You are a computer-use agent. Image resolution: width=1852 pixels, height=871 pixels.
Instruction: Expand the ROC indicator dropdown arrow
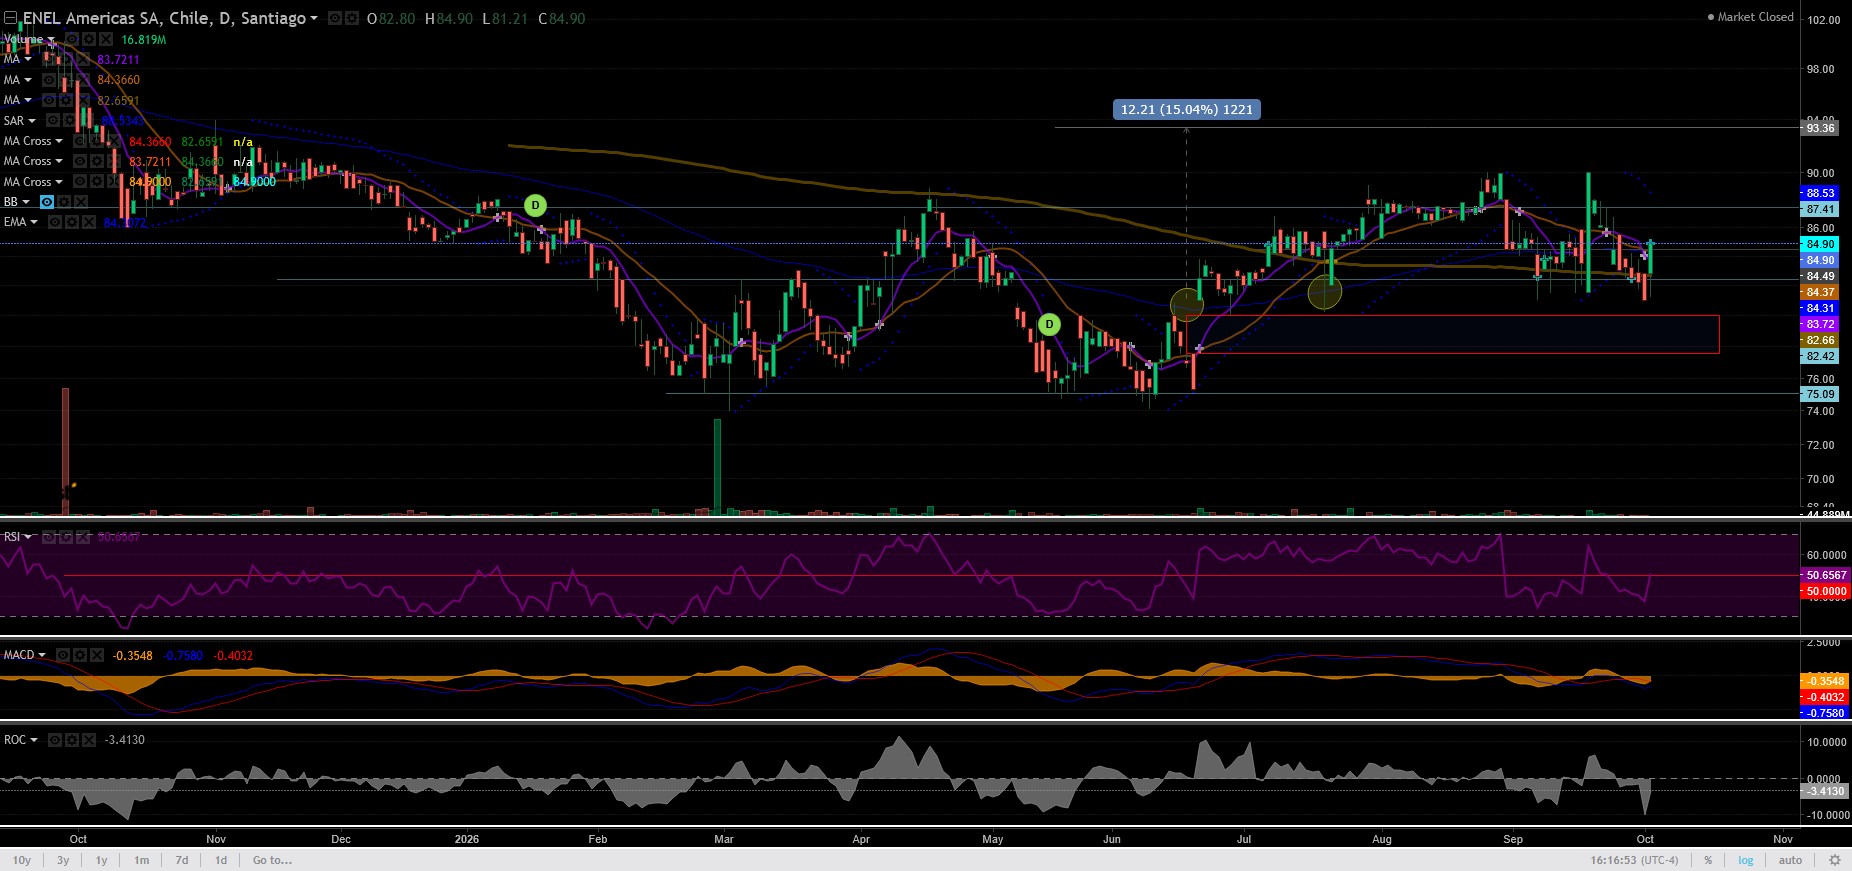coord(34,740)
